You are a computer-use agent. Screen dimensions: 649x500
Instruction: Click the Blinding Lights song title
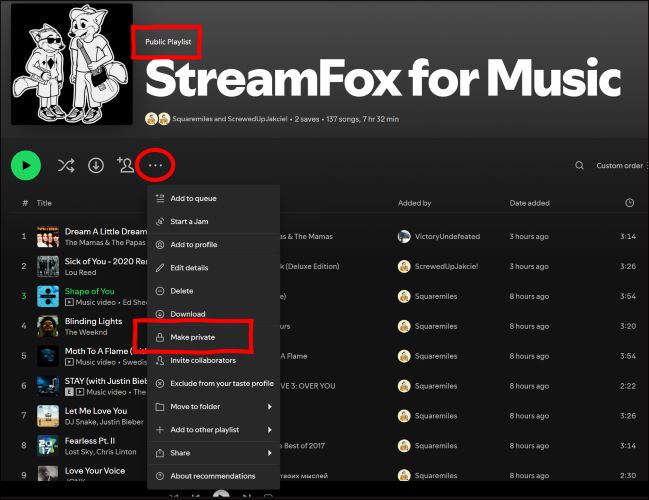(x=94, y=321)
